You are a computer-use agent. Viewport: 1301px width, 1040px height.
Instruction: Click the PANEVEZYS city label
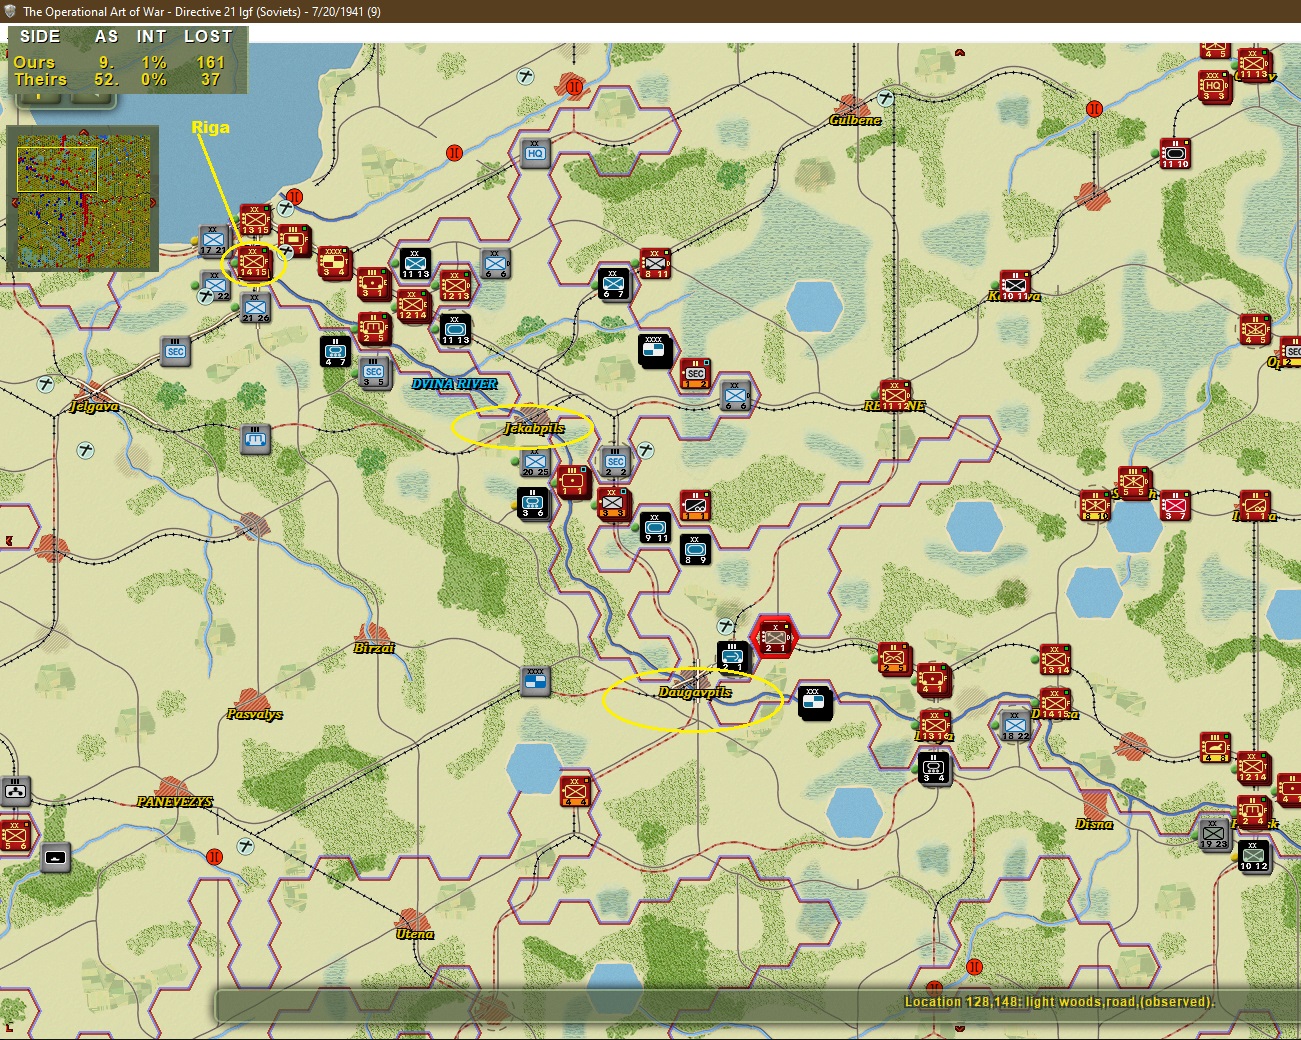tap(174, 802)
